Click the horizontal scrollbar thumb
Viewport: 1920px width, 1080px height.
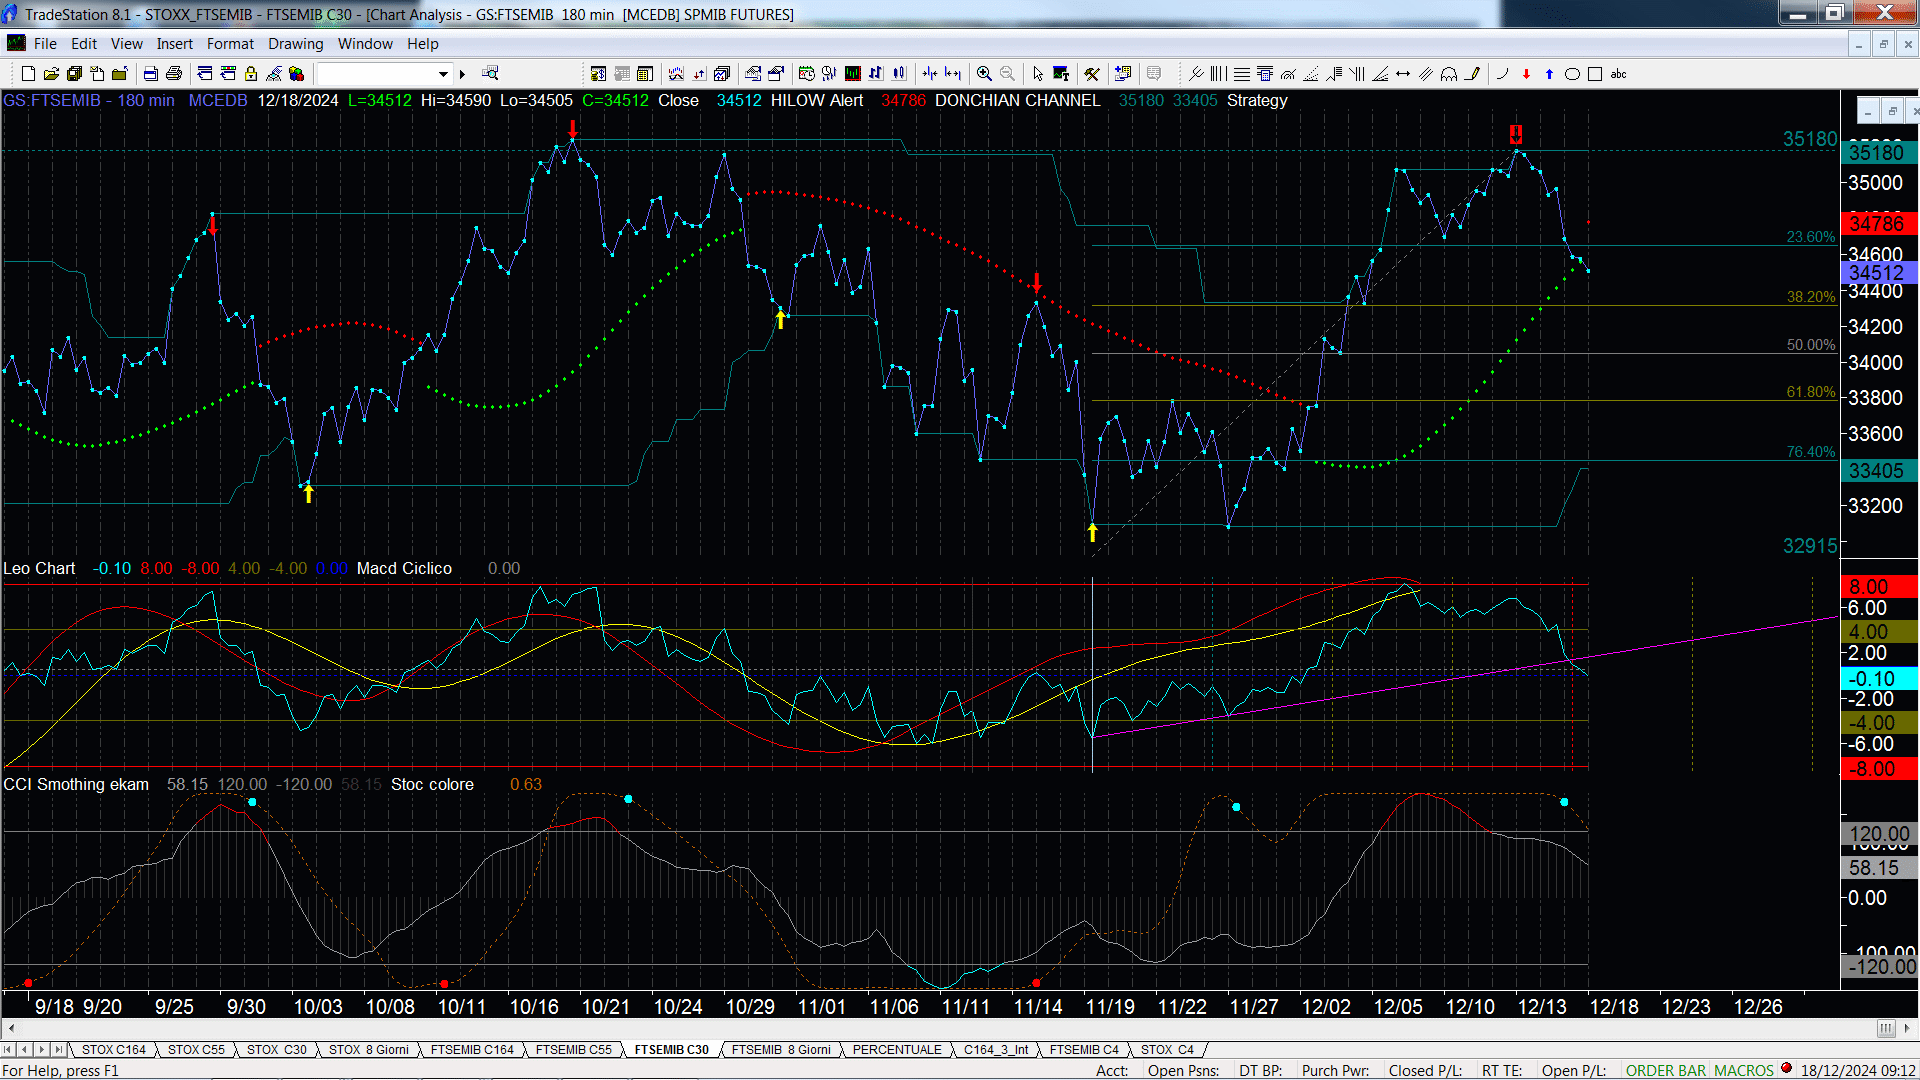tap(1886, 1028)
